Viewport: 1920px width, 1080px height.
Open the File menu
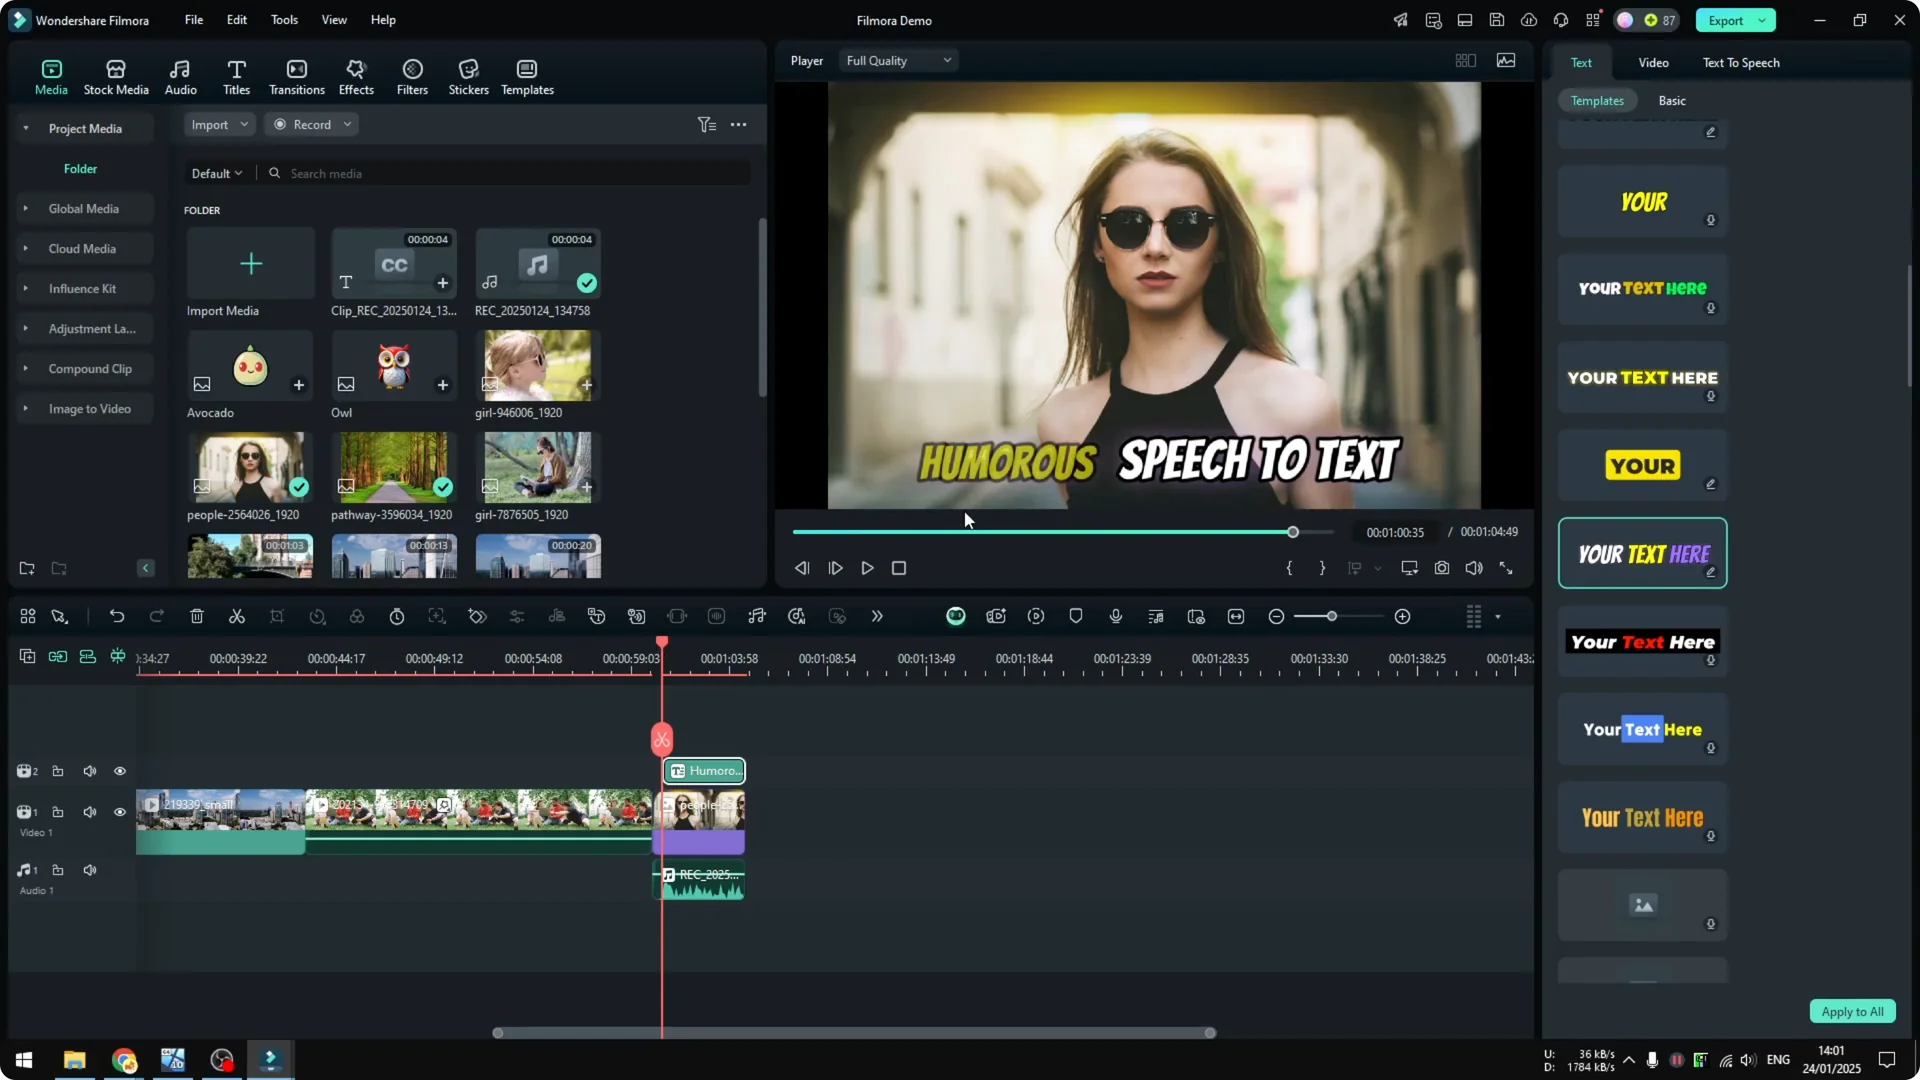[x=194, y=20]
